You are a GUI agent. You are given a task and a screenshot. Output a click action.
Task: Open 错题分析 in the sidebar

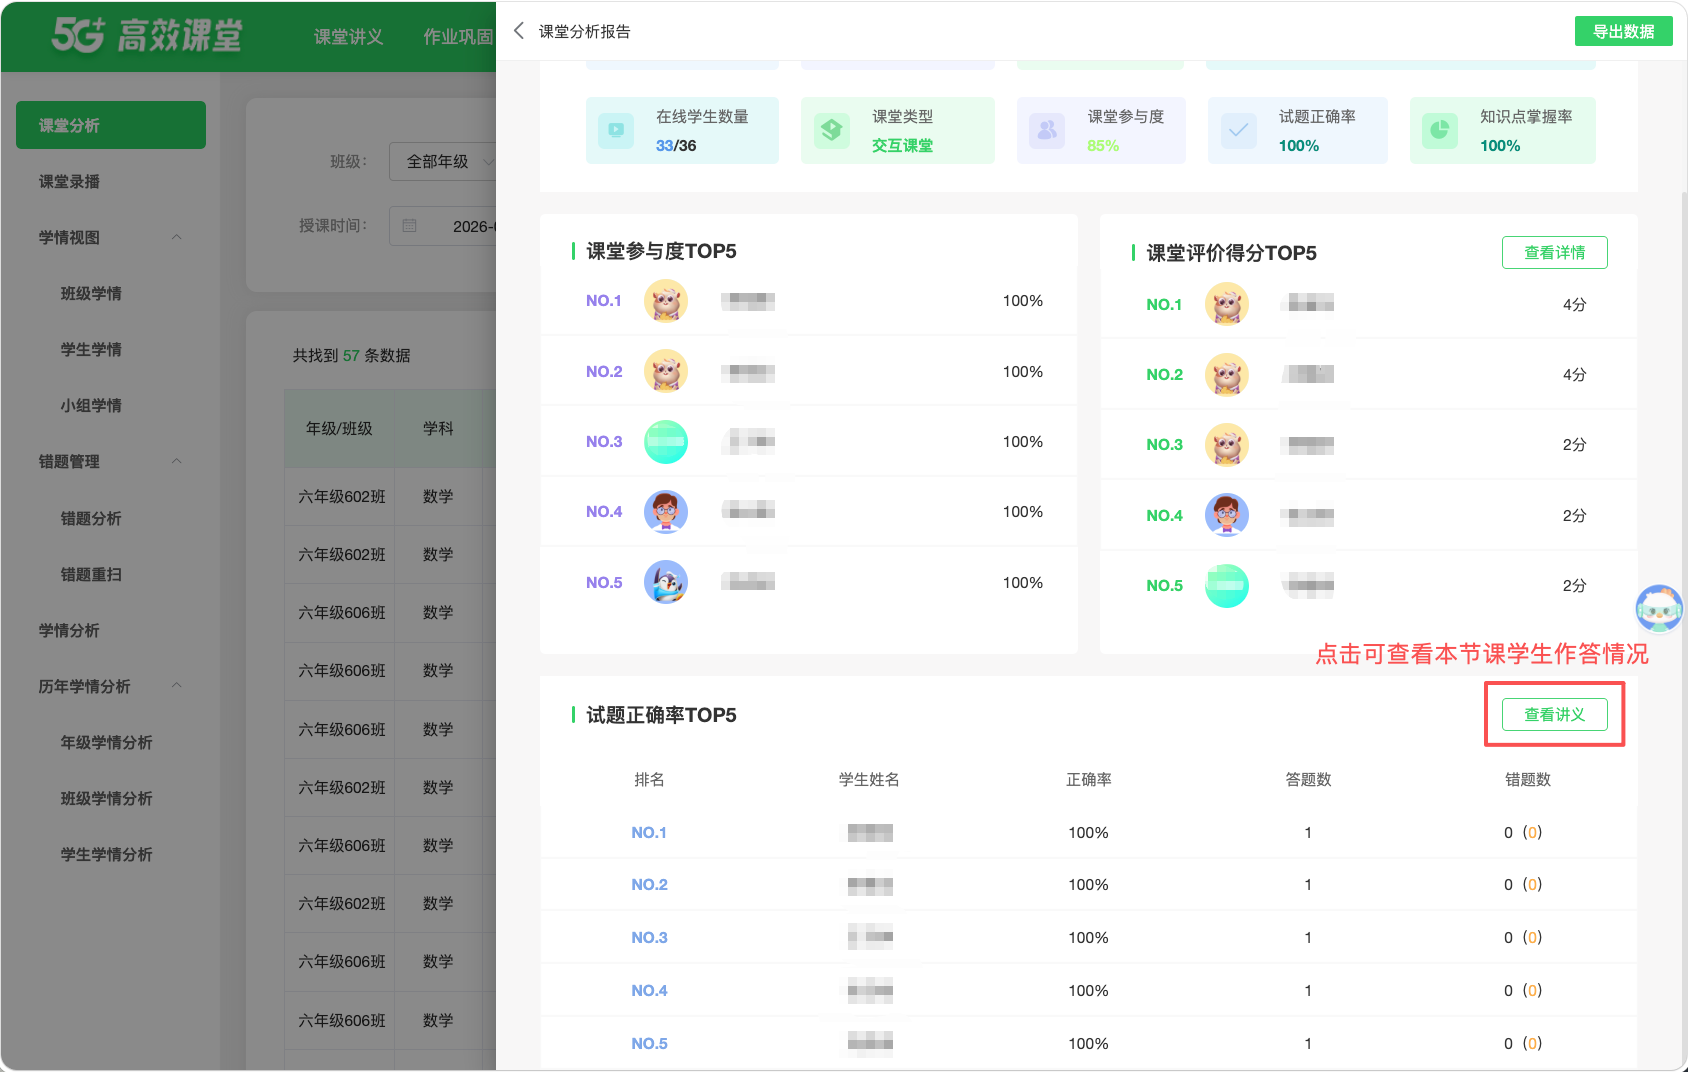91,518
